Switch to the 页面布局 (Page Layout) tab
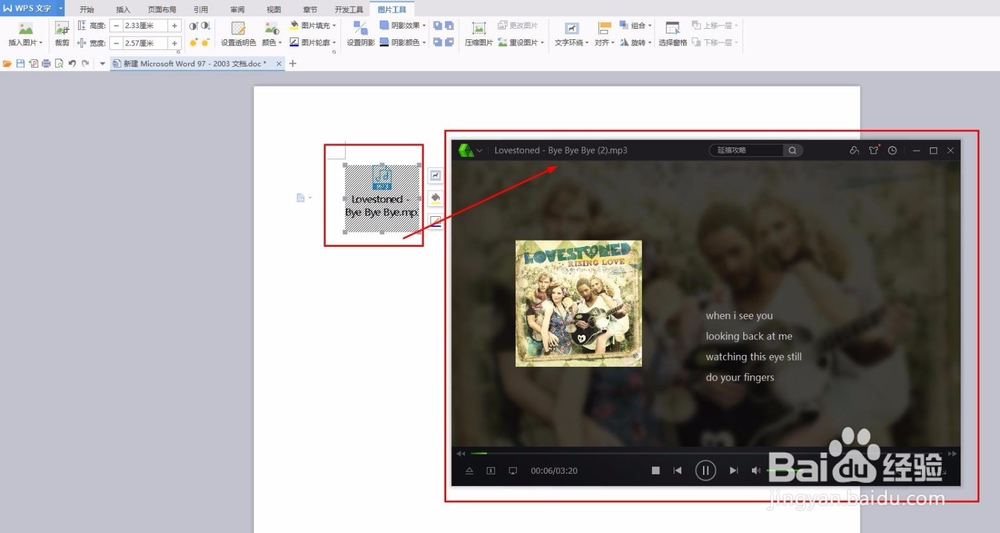Image resolution: width=1000 pixels, height=533 pixels. tap(162, 10)
